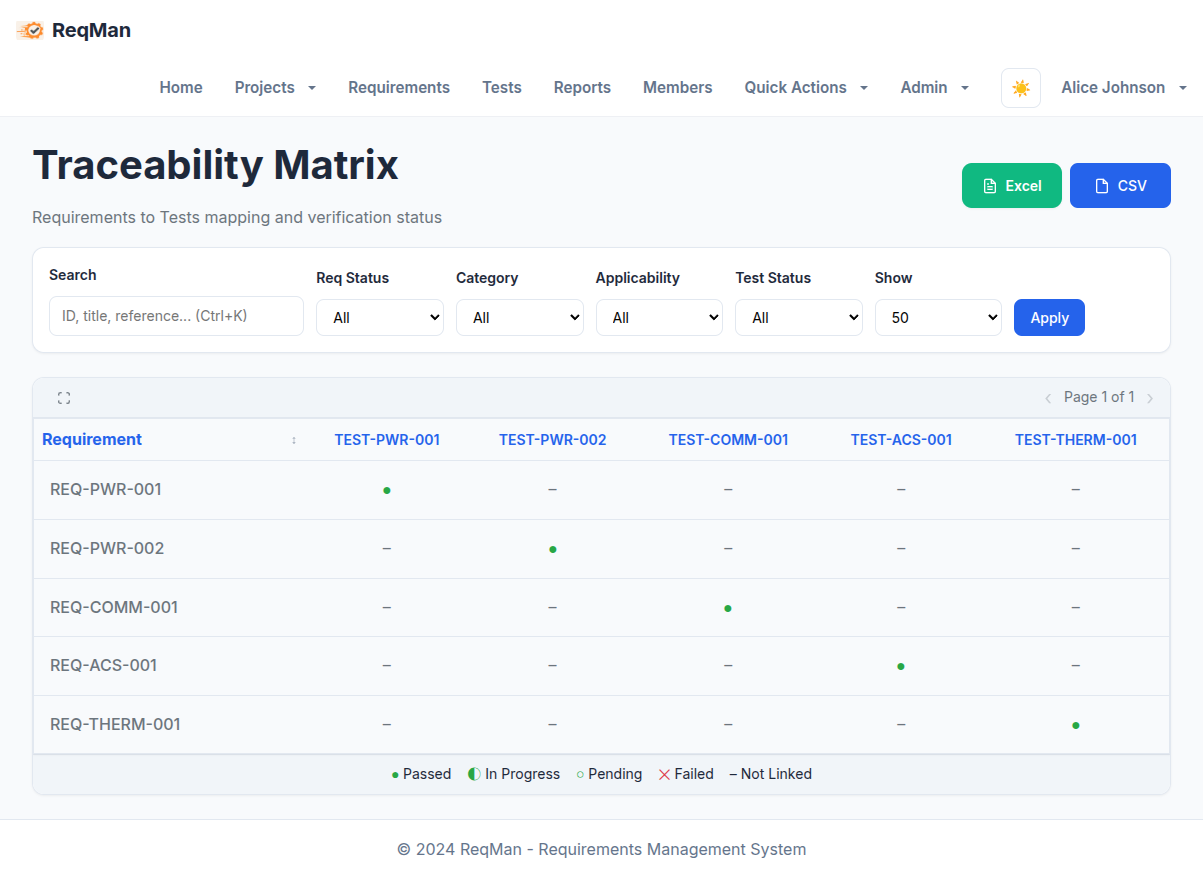Open the Test Status filter dropdown
Screen dimensions: 1203x879
click(x=799, y=317)
